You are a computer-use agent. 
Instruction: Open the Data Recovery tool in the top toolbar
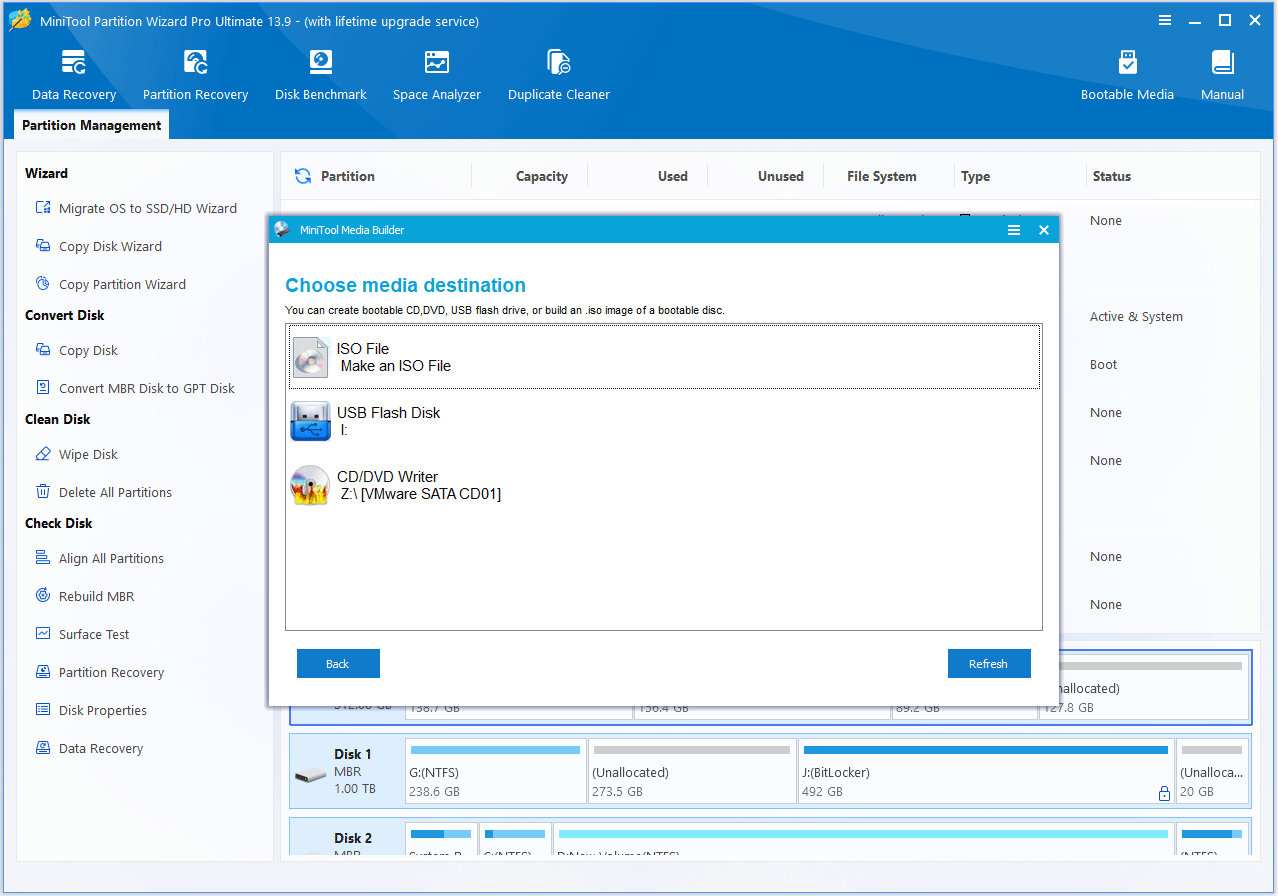pos(74,75)
